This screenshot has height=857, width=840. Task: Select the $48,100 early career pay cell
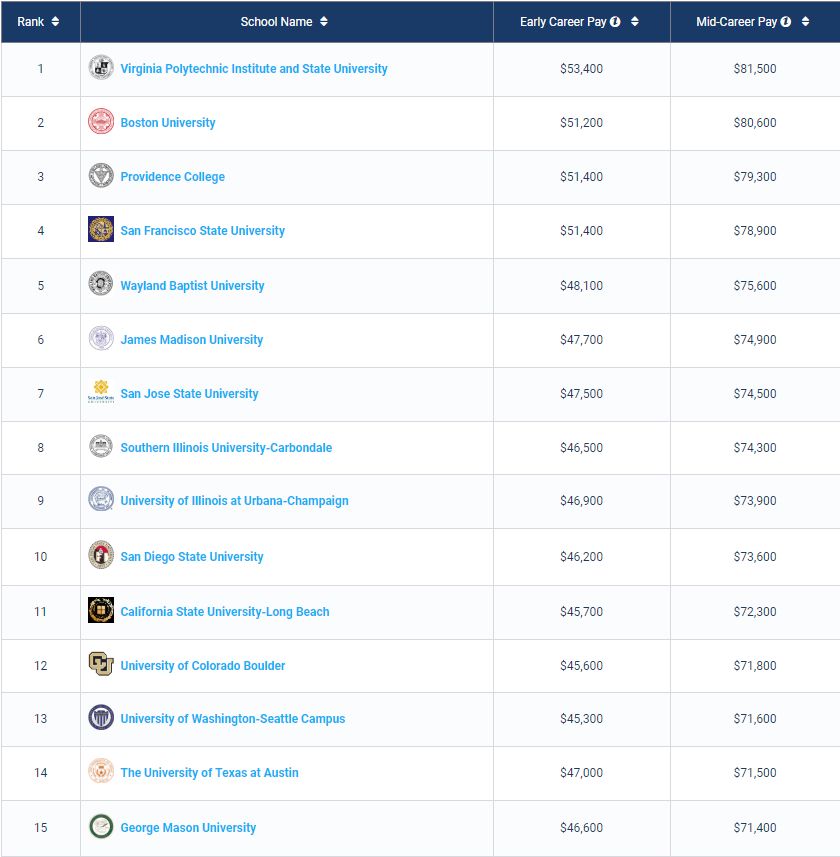click(x=581, y=286)
